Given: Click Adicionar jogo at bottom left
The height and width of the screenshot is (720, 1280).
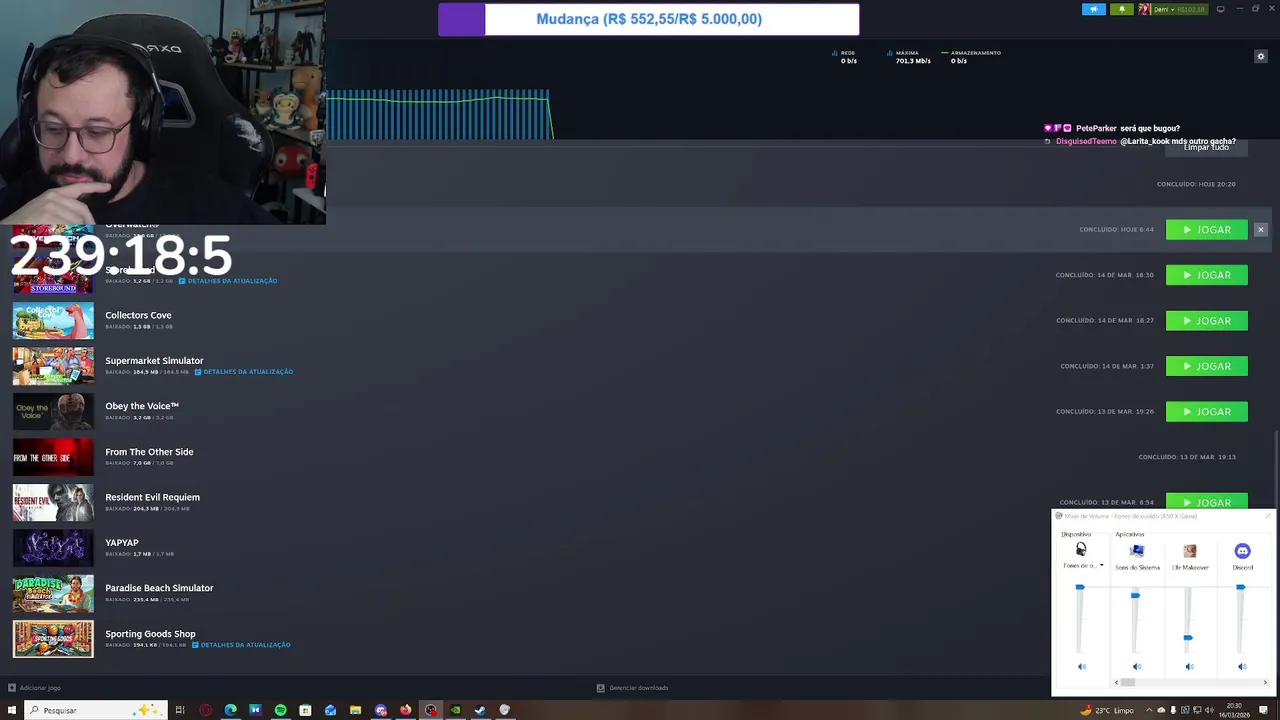Looking at the screenshot, I should [34, 688].
